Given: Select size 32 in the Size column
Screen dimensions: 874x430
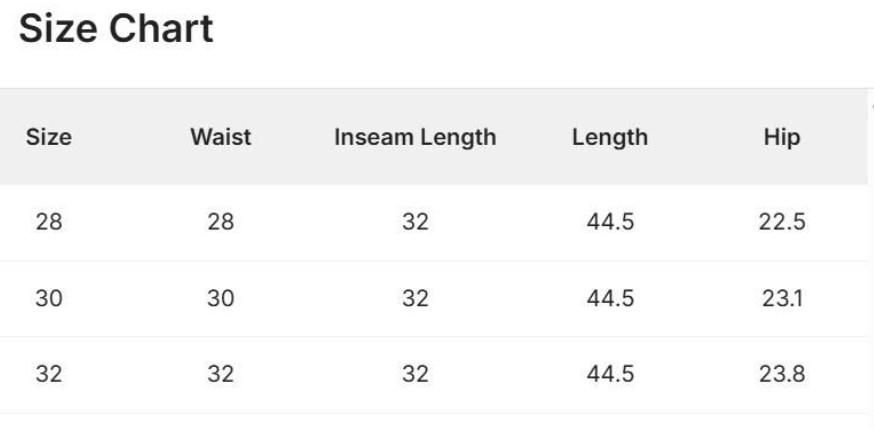Looking at the screenshot, I should [x=48, y=374].
